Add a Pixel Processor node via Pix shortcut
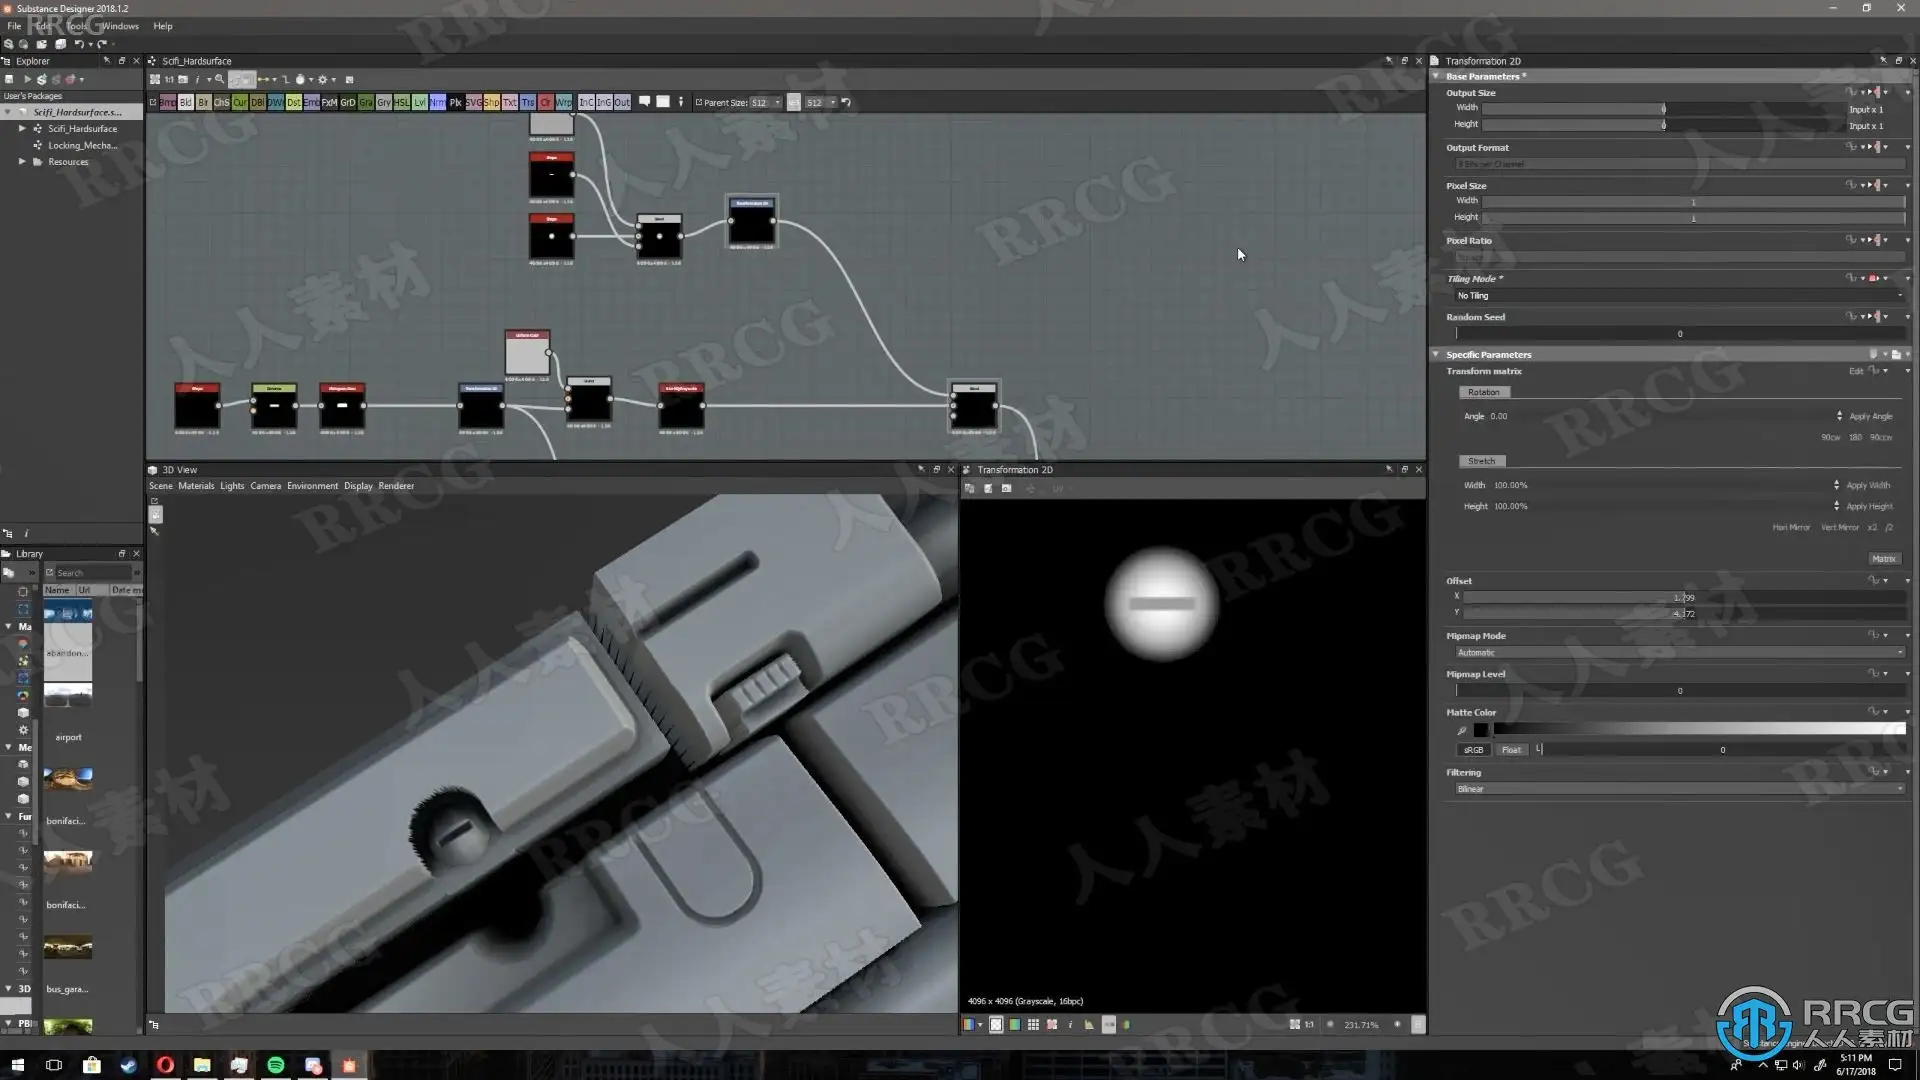Image resolution: width=1920 pixels, height=1080 pixels. click(455, 102)
